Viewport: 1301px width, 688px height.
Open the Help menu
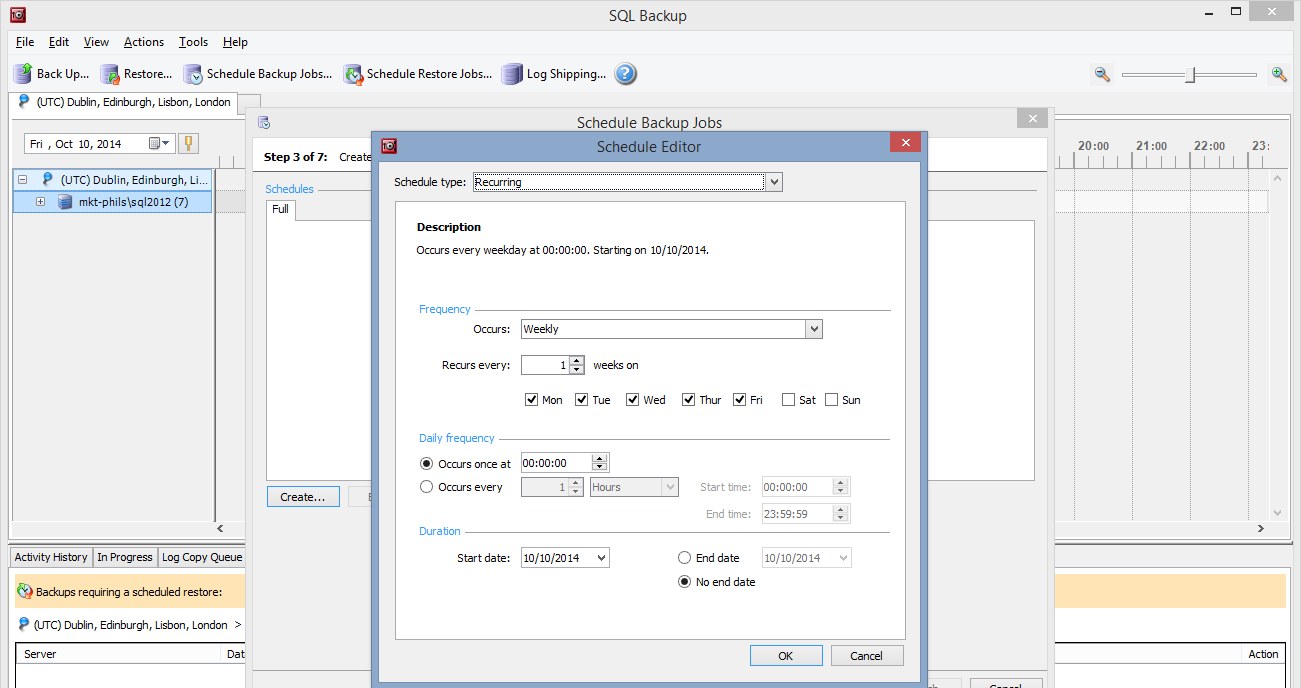pyautogui.click(x=235, y=42)
